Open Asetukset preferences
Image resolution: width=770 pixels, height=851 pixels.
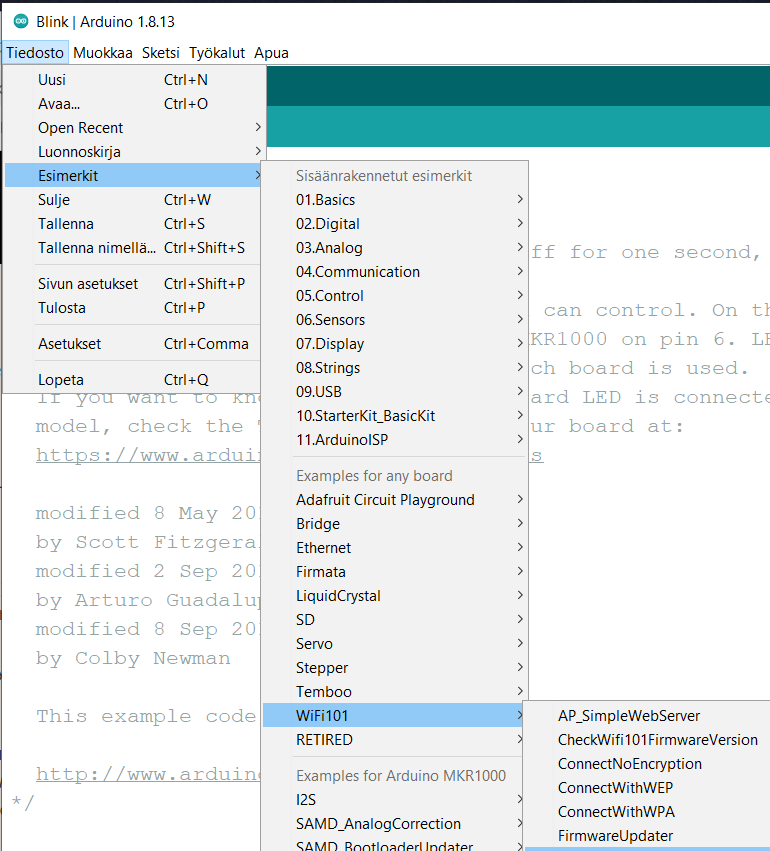[134, 344]
